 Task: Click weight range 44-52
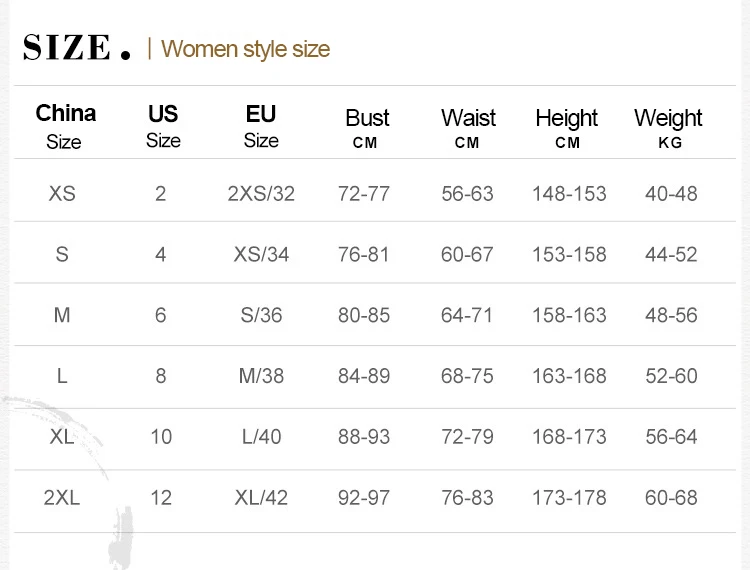point(671,254)
